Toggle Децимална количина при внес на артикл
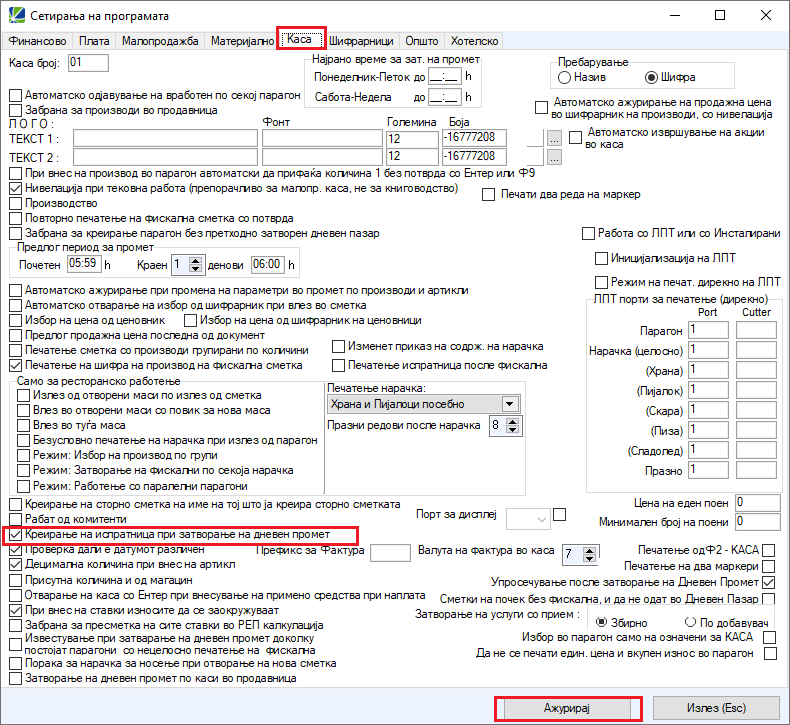 [x=16, y=565]
